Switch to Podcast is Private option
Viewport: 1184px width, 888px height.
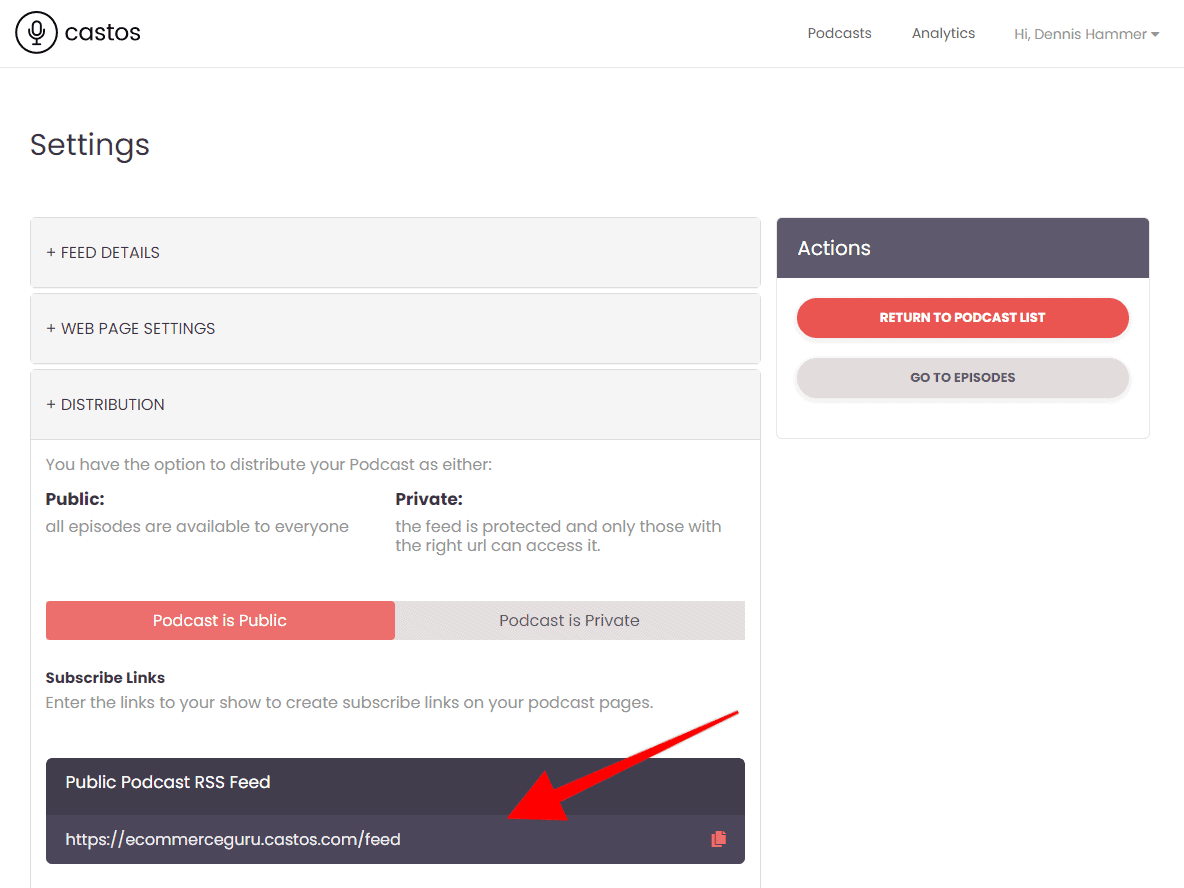(569, 621)
